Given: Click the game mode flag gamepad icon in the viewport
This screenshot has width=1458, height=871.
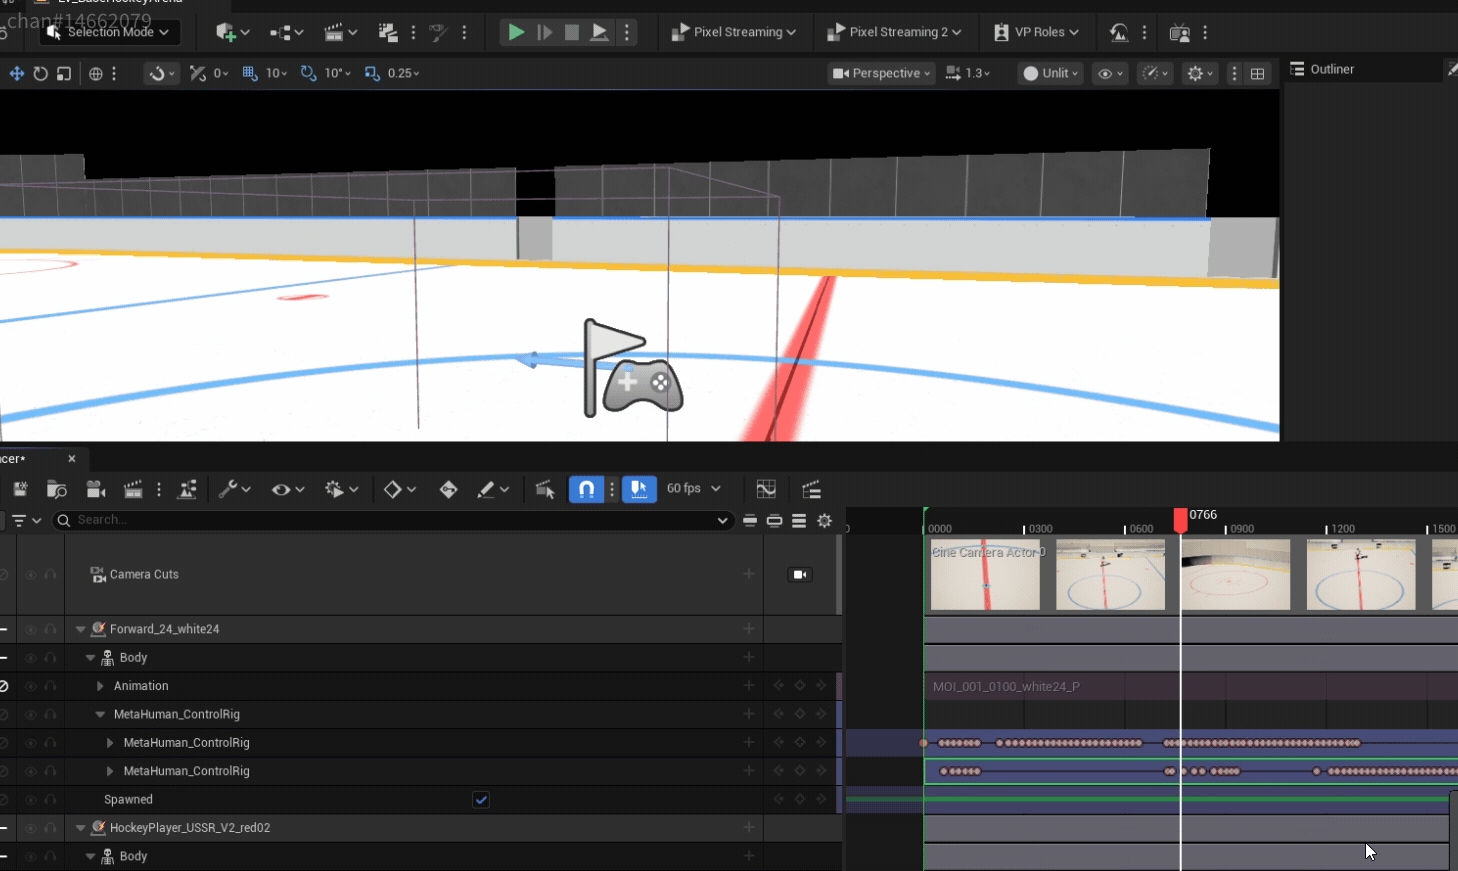Looking at the screenshot, I should tap(634, 368).
